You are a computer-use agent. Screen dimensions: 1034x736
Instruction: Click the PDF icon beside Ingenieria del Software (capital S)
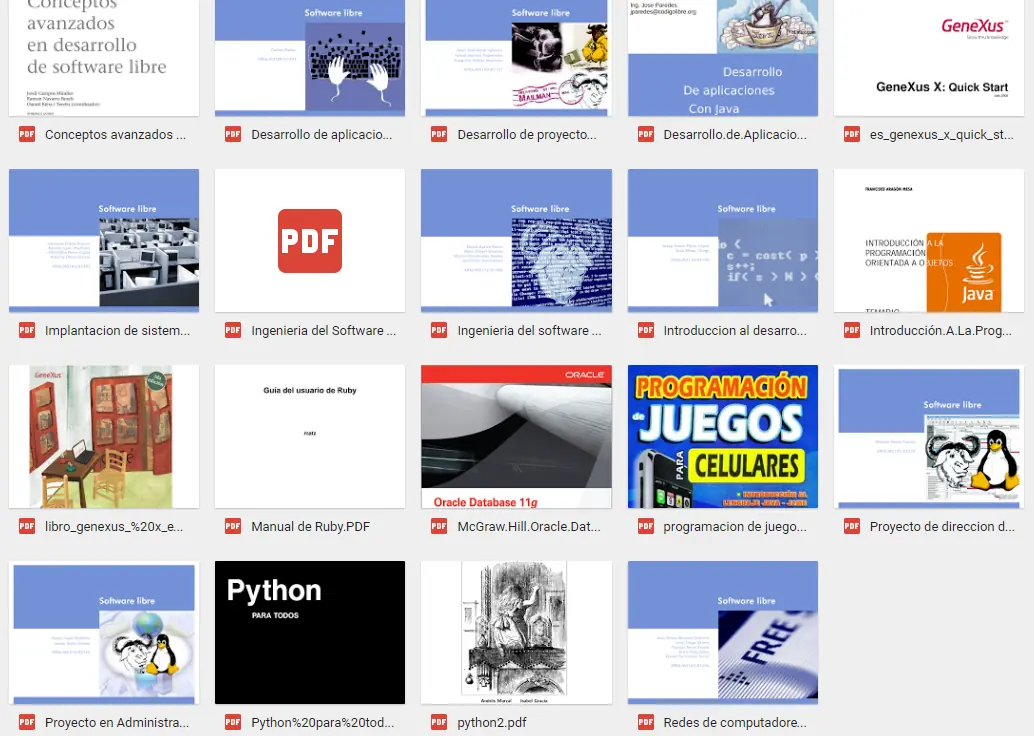[233, 330]
